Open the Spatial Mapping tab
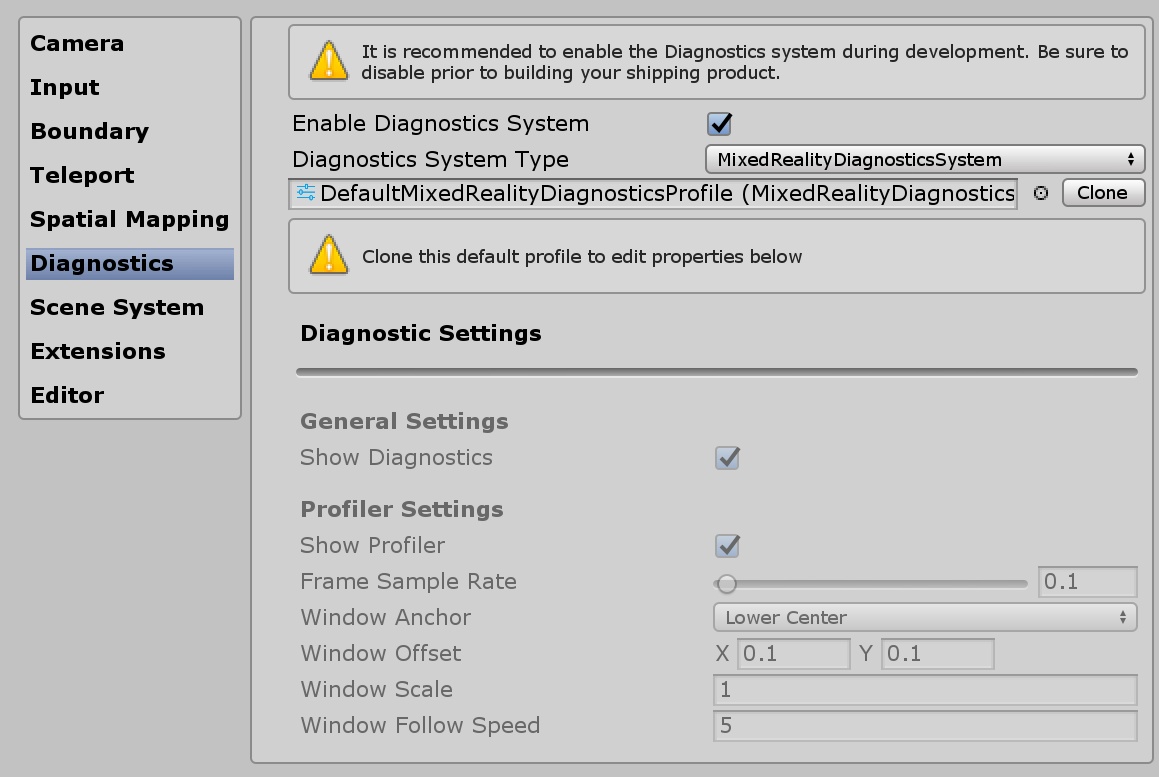1159x777 pixels. (x=129, y=220)
